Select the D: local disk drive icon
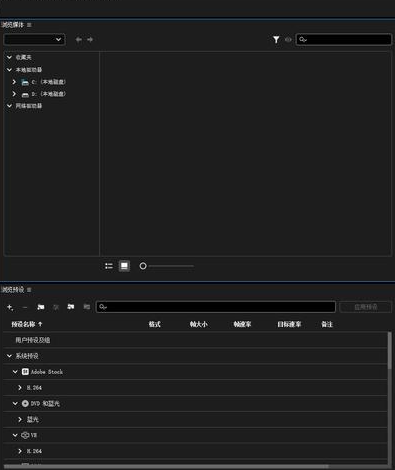This screenshot has width=395, height=470. click(x=25, y=94)
